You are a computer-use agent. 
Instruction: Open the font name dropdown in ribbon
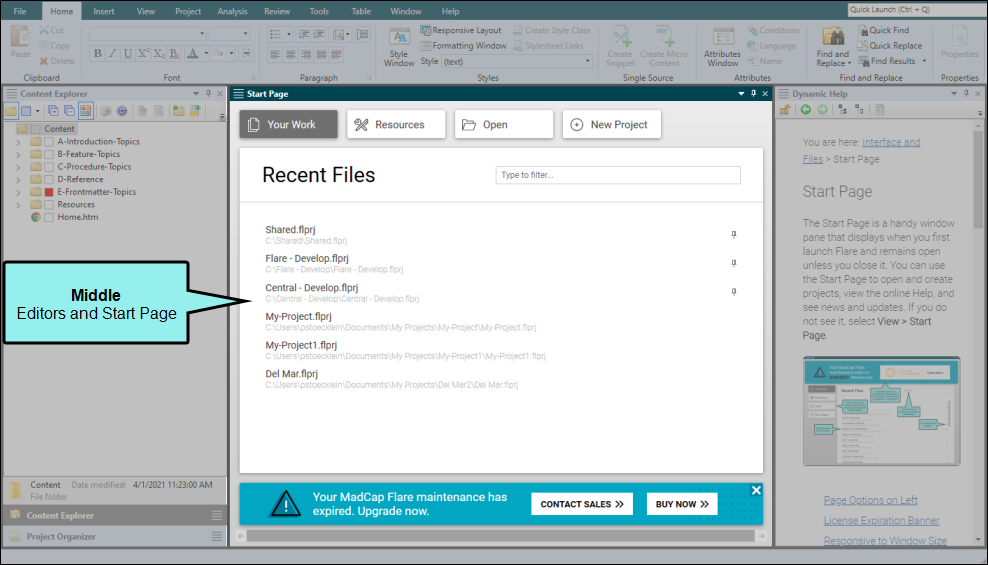coord(202,34)
